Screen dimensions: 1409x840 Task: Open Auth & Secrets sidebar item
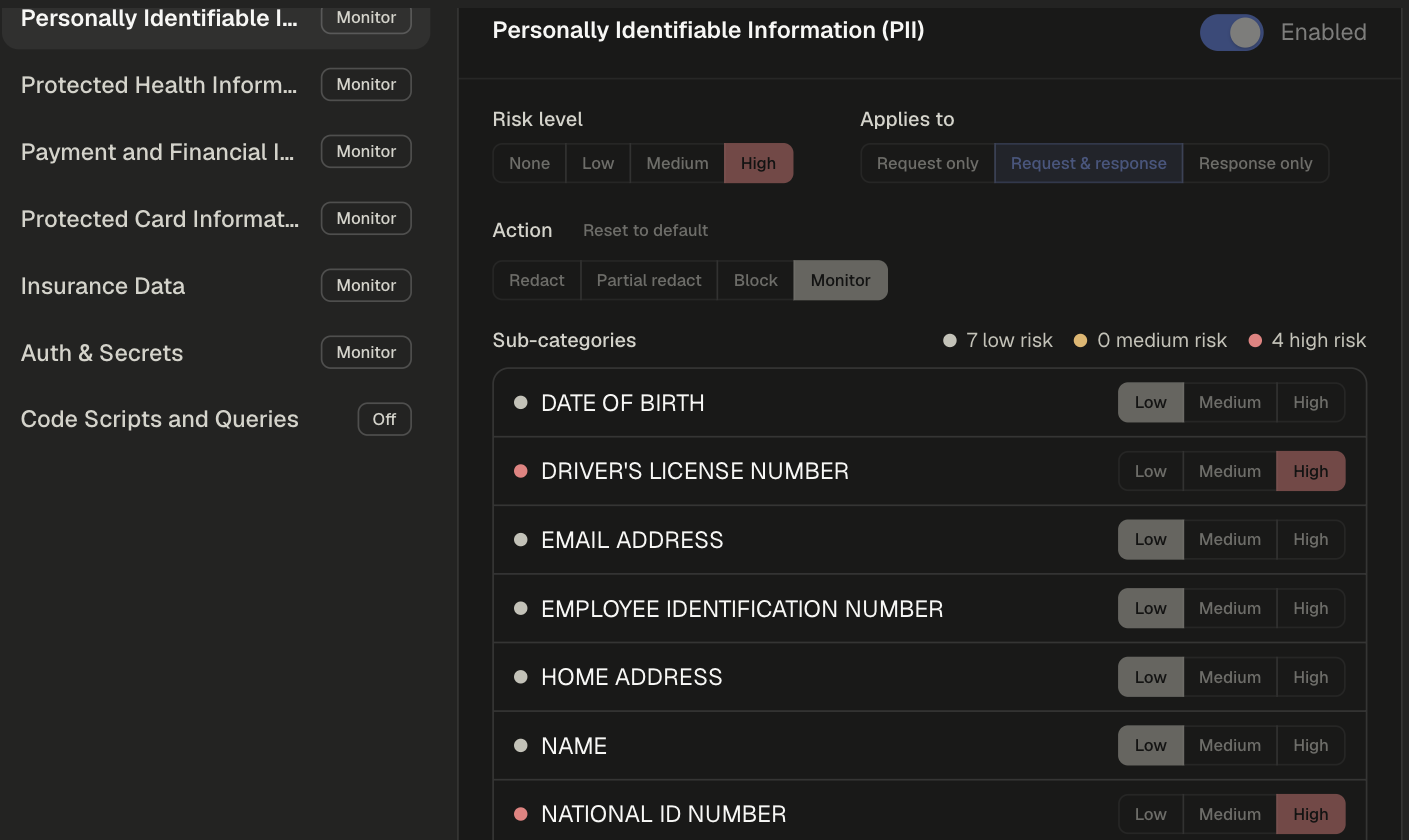(x=215, y=353)
